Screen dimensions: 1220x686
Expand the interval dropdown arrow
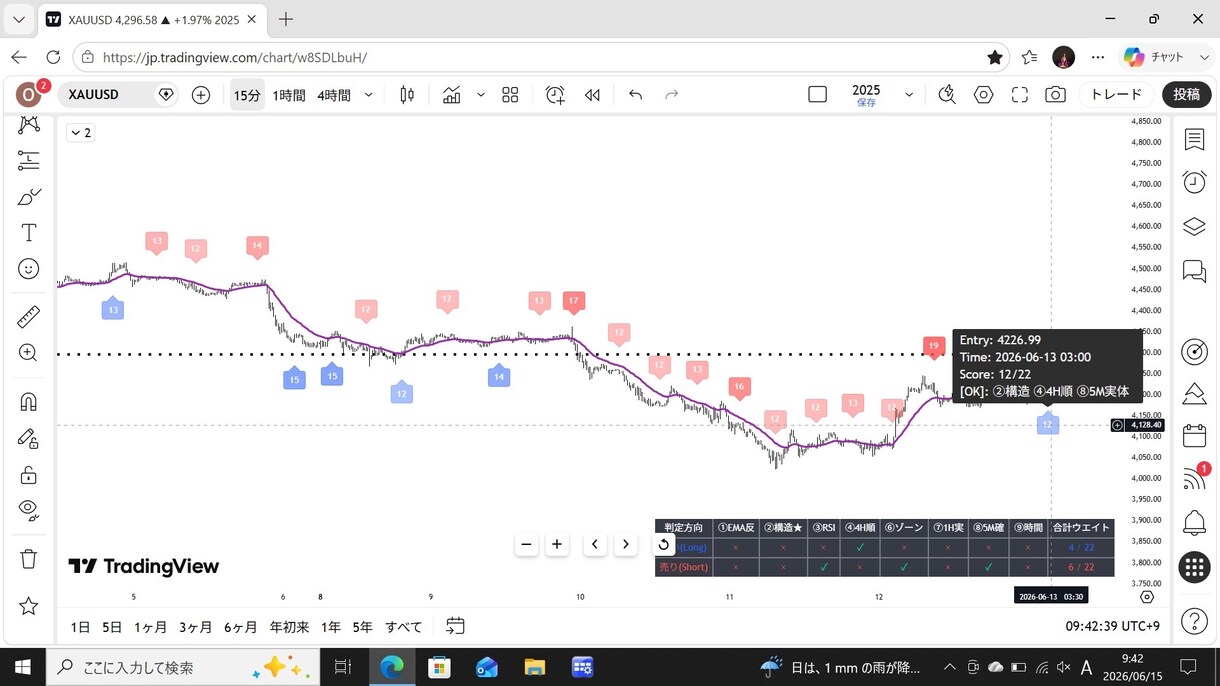[x=369, y=95]
